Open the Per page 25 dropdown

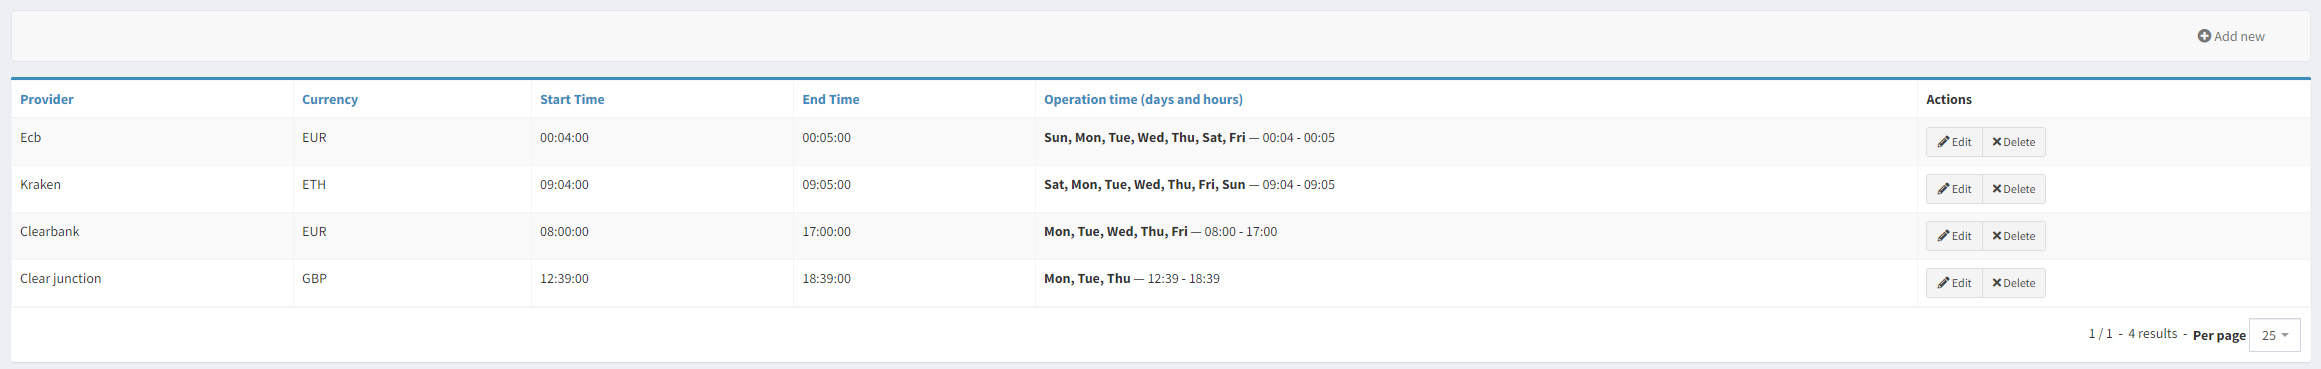[2274, 335]
